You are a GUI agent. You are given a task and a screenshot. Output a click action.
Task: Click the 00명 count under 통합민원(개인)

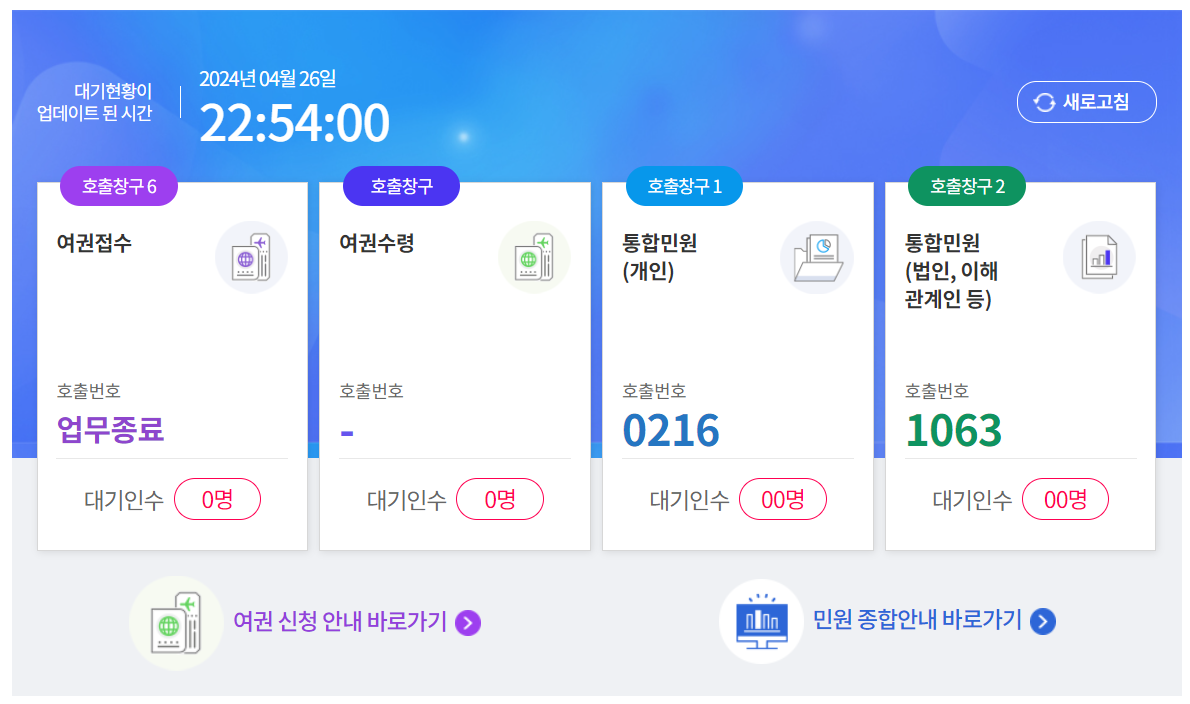point(783,499)
